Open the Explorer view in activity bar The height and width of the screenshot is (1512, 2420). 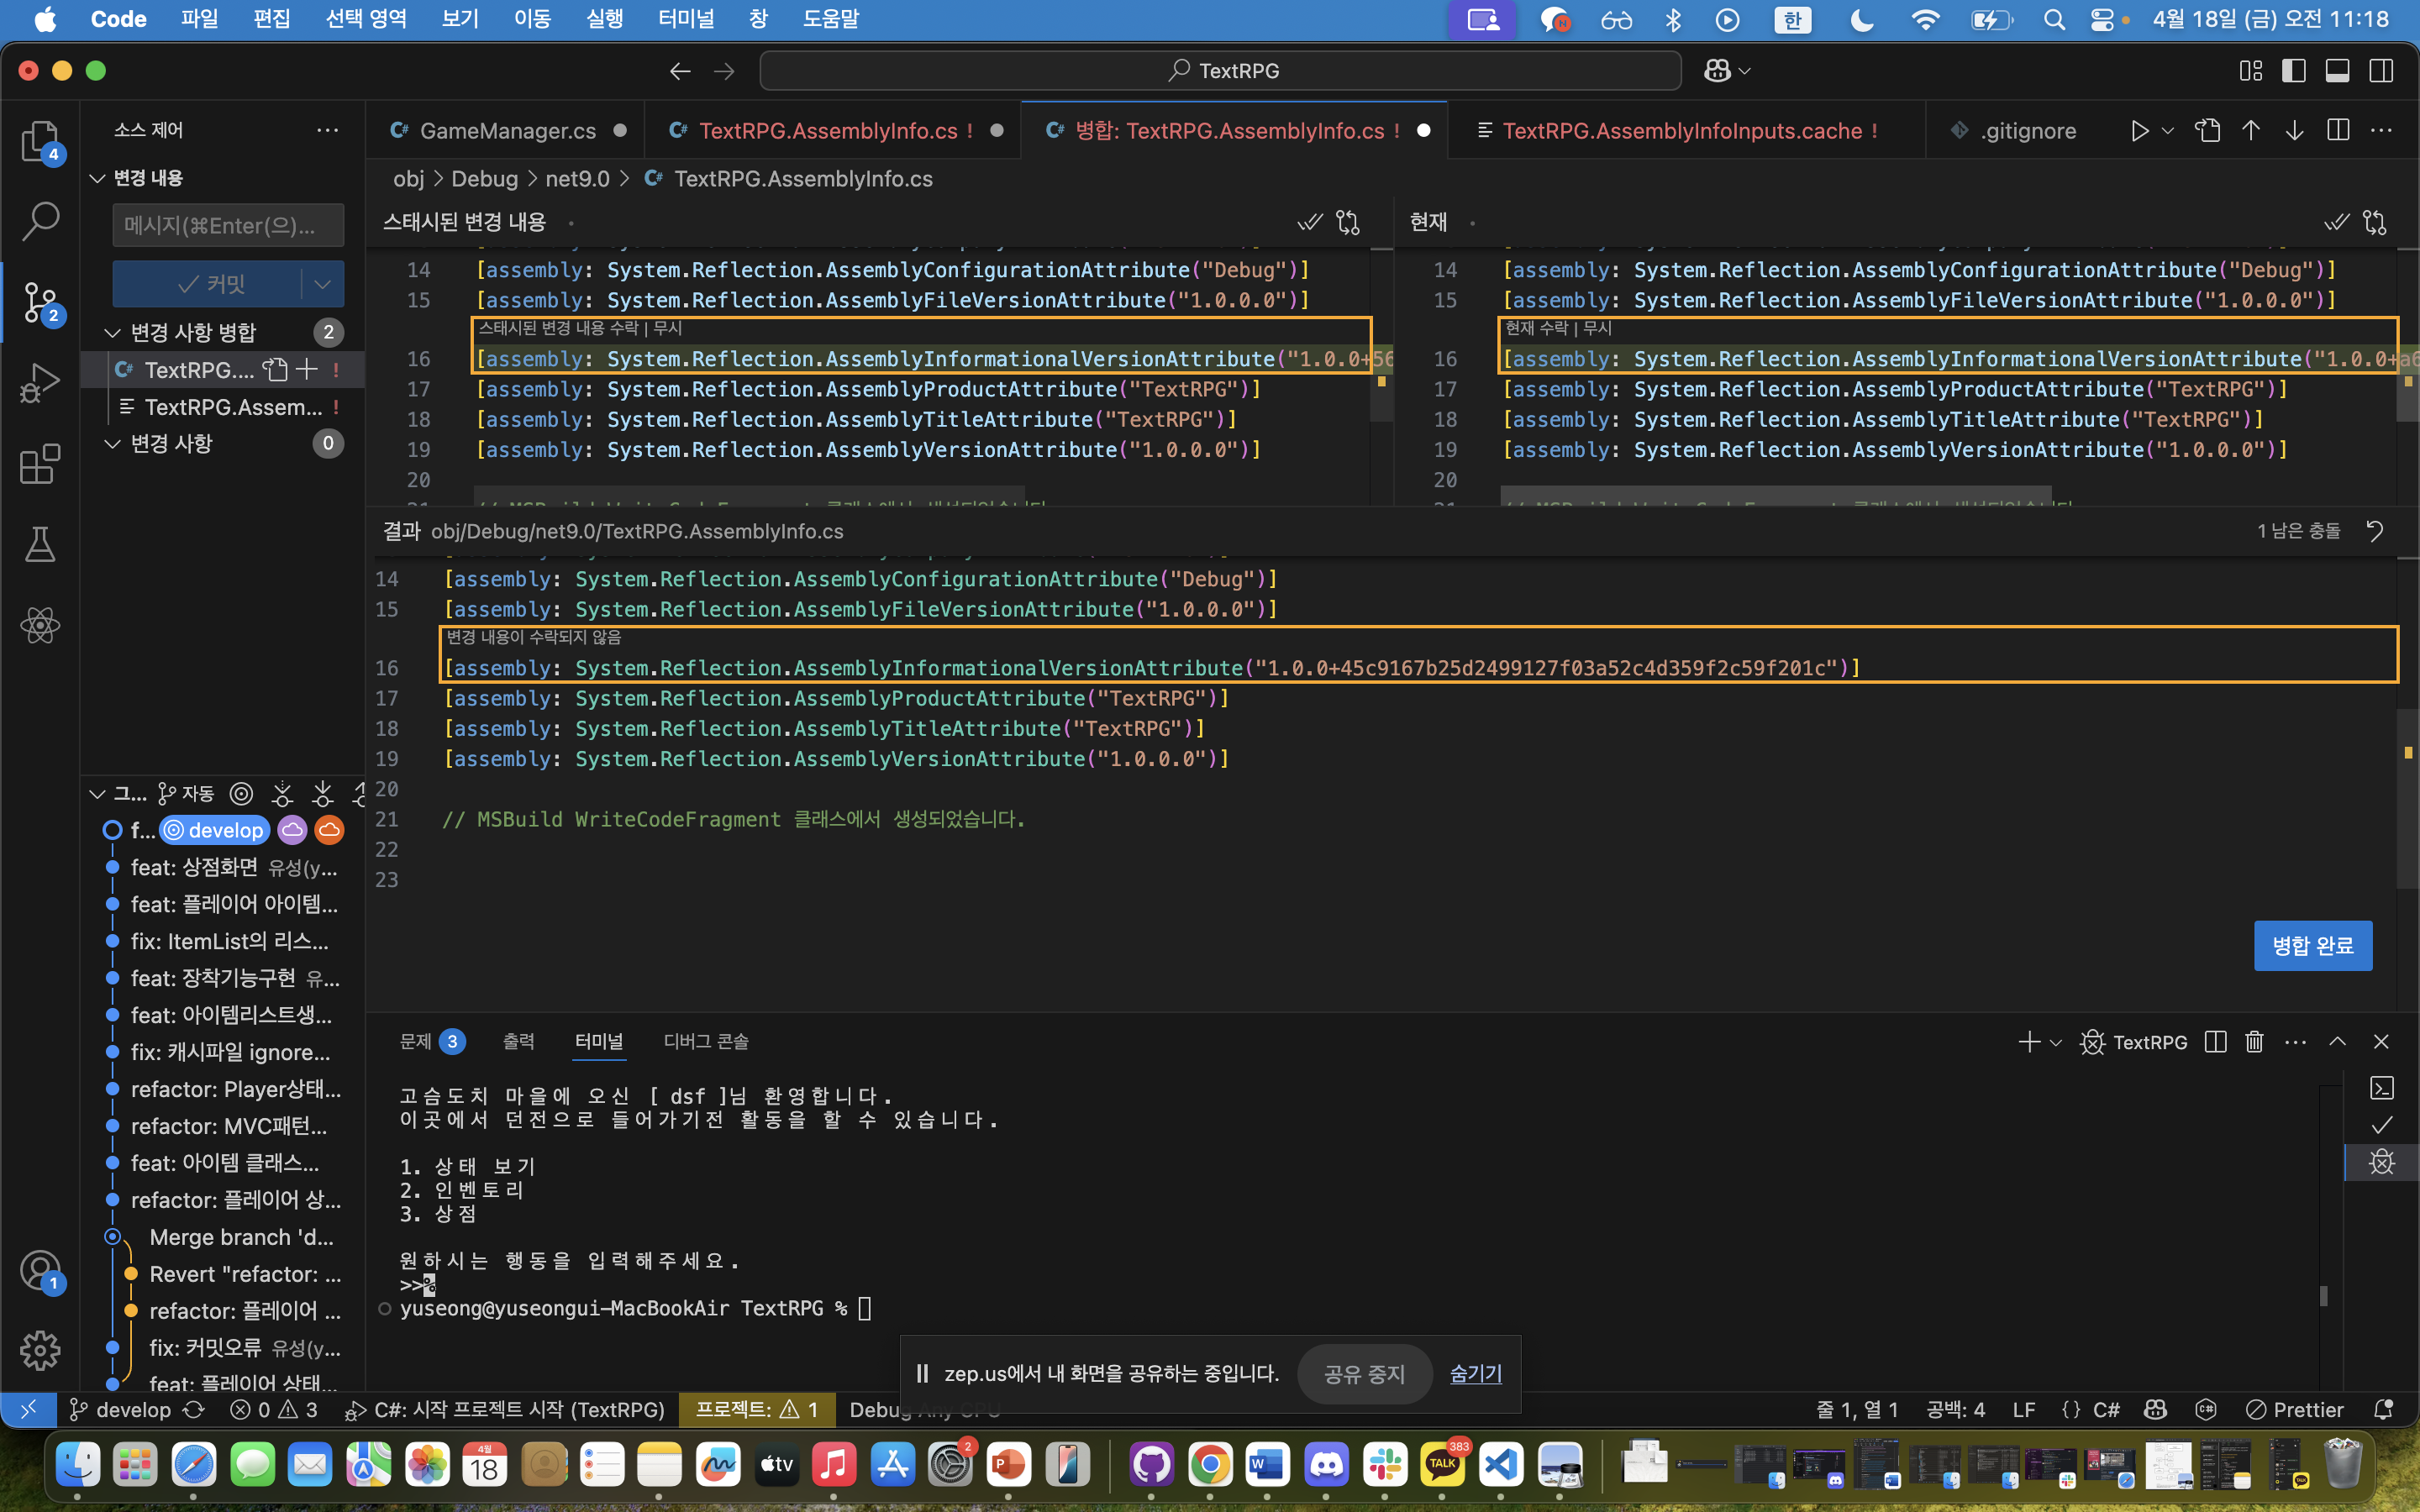point(40,141)
